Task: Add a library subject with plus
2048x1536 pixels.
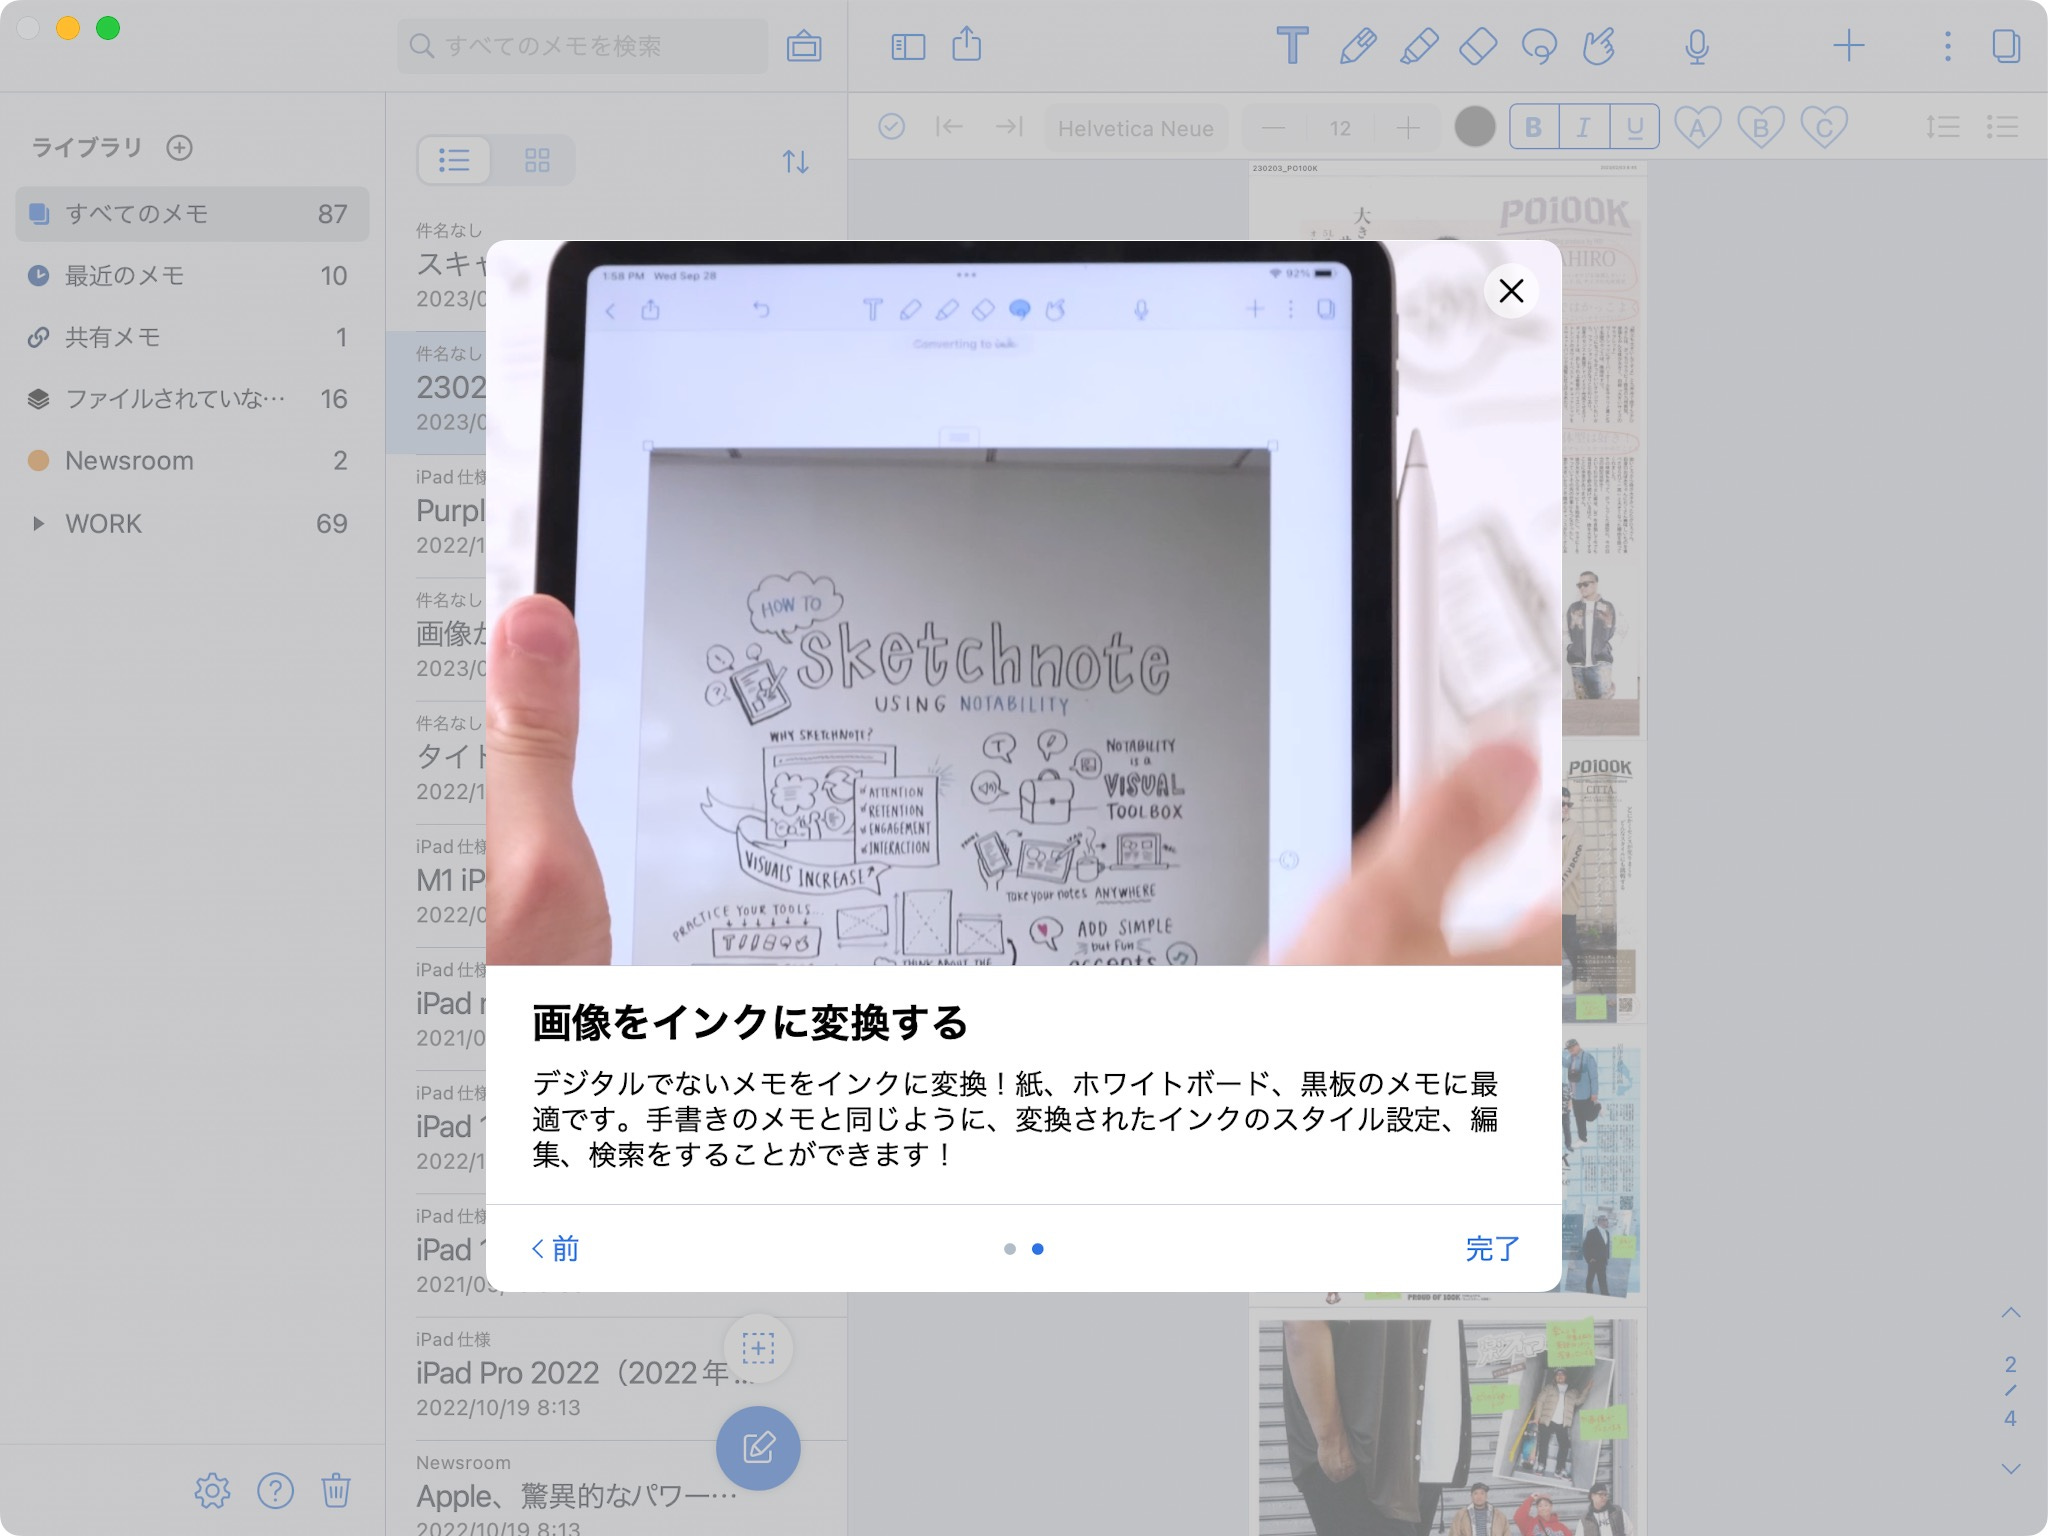Action: click(x=179, y=148)
